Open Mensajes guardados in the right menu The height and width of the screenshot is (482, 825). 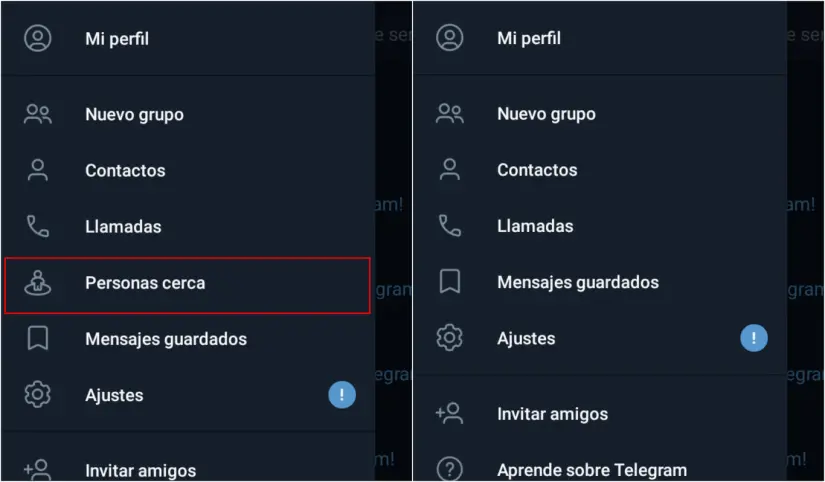tap(577, 282)
